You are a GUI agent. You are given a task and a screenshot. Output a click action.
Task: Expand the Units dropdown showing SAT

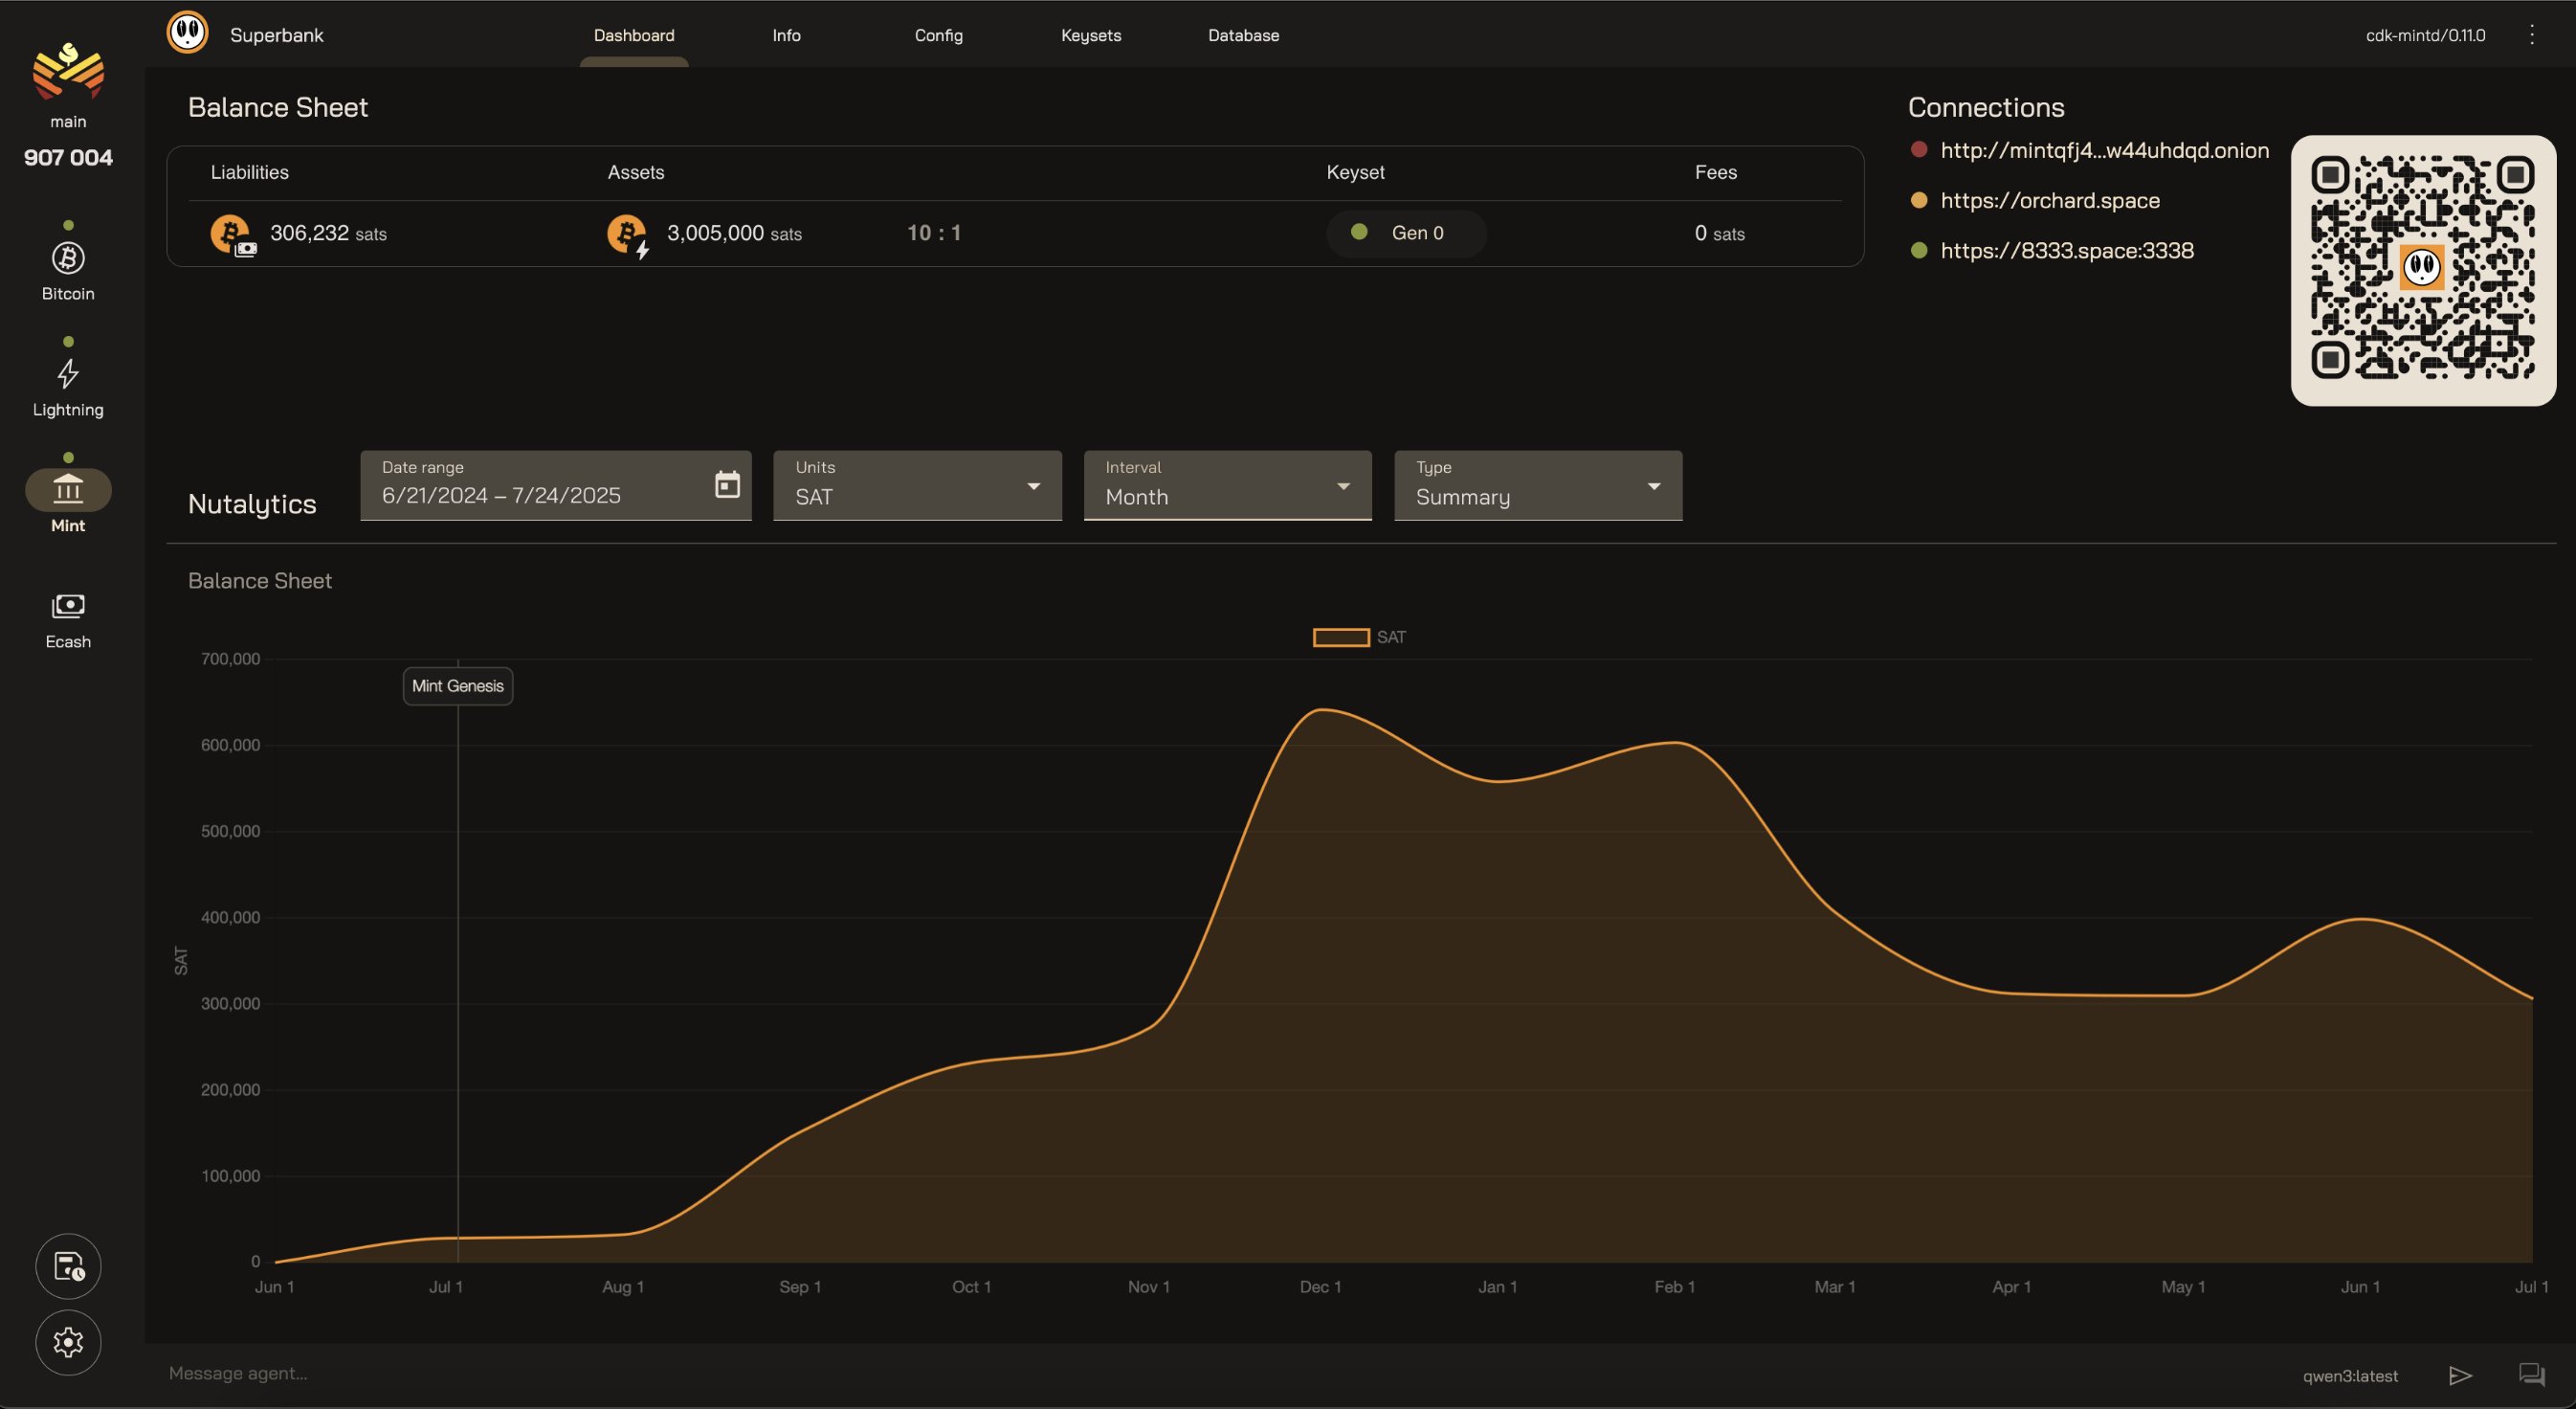tap(917, 486)
